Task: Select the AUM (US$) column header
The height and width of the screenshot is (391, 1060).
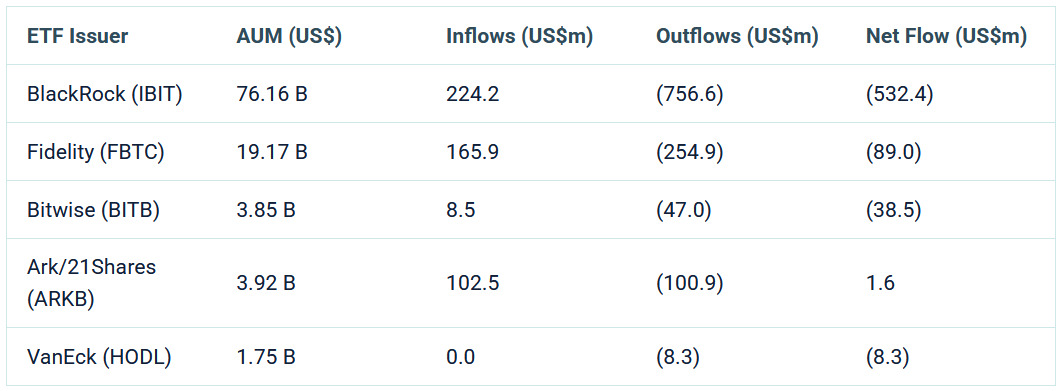Action: 289,37
